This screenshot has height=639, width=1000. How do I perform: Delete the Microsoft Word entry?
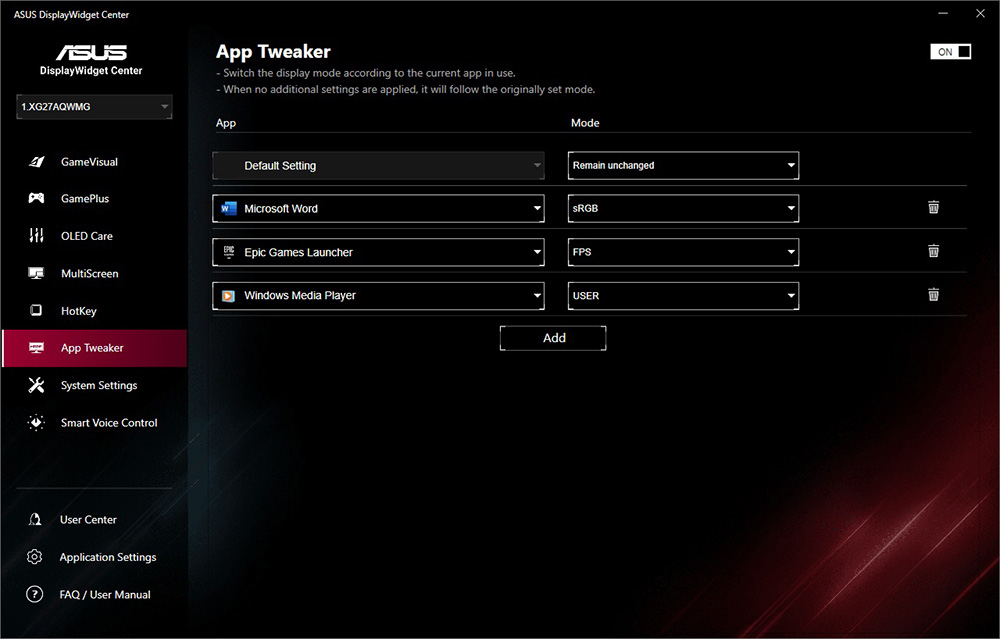(x=933, y=208)
